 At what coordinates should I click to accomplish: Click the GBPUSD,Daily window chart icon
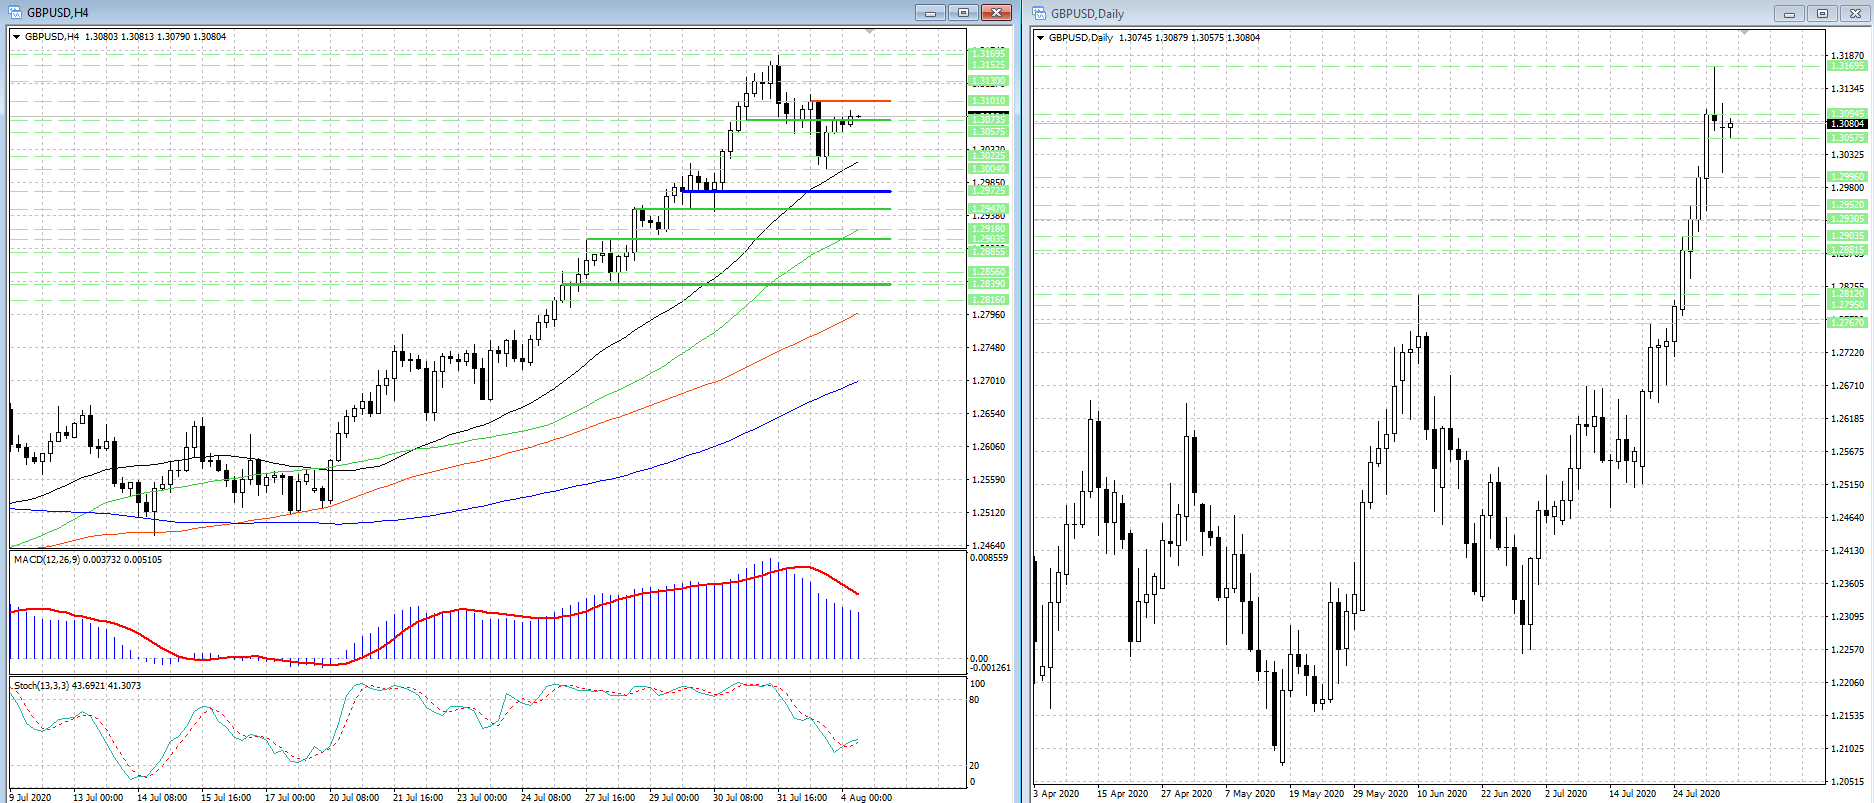[1039, 13]
